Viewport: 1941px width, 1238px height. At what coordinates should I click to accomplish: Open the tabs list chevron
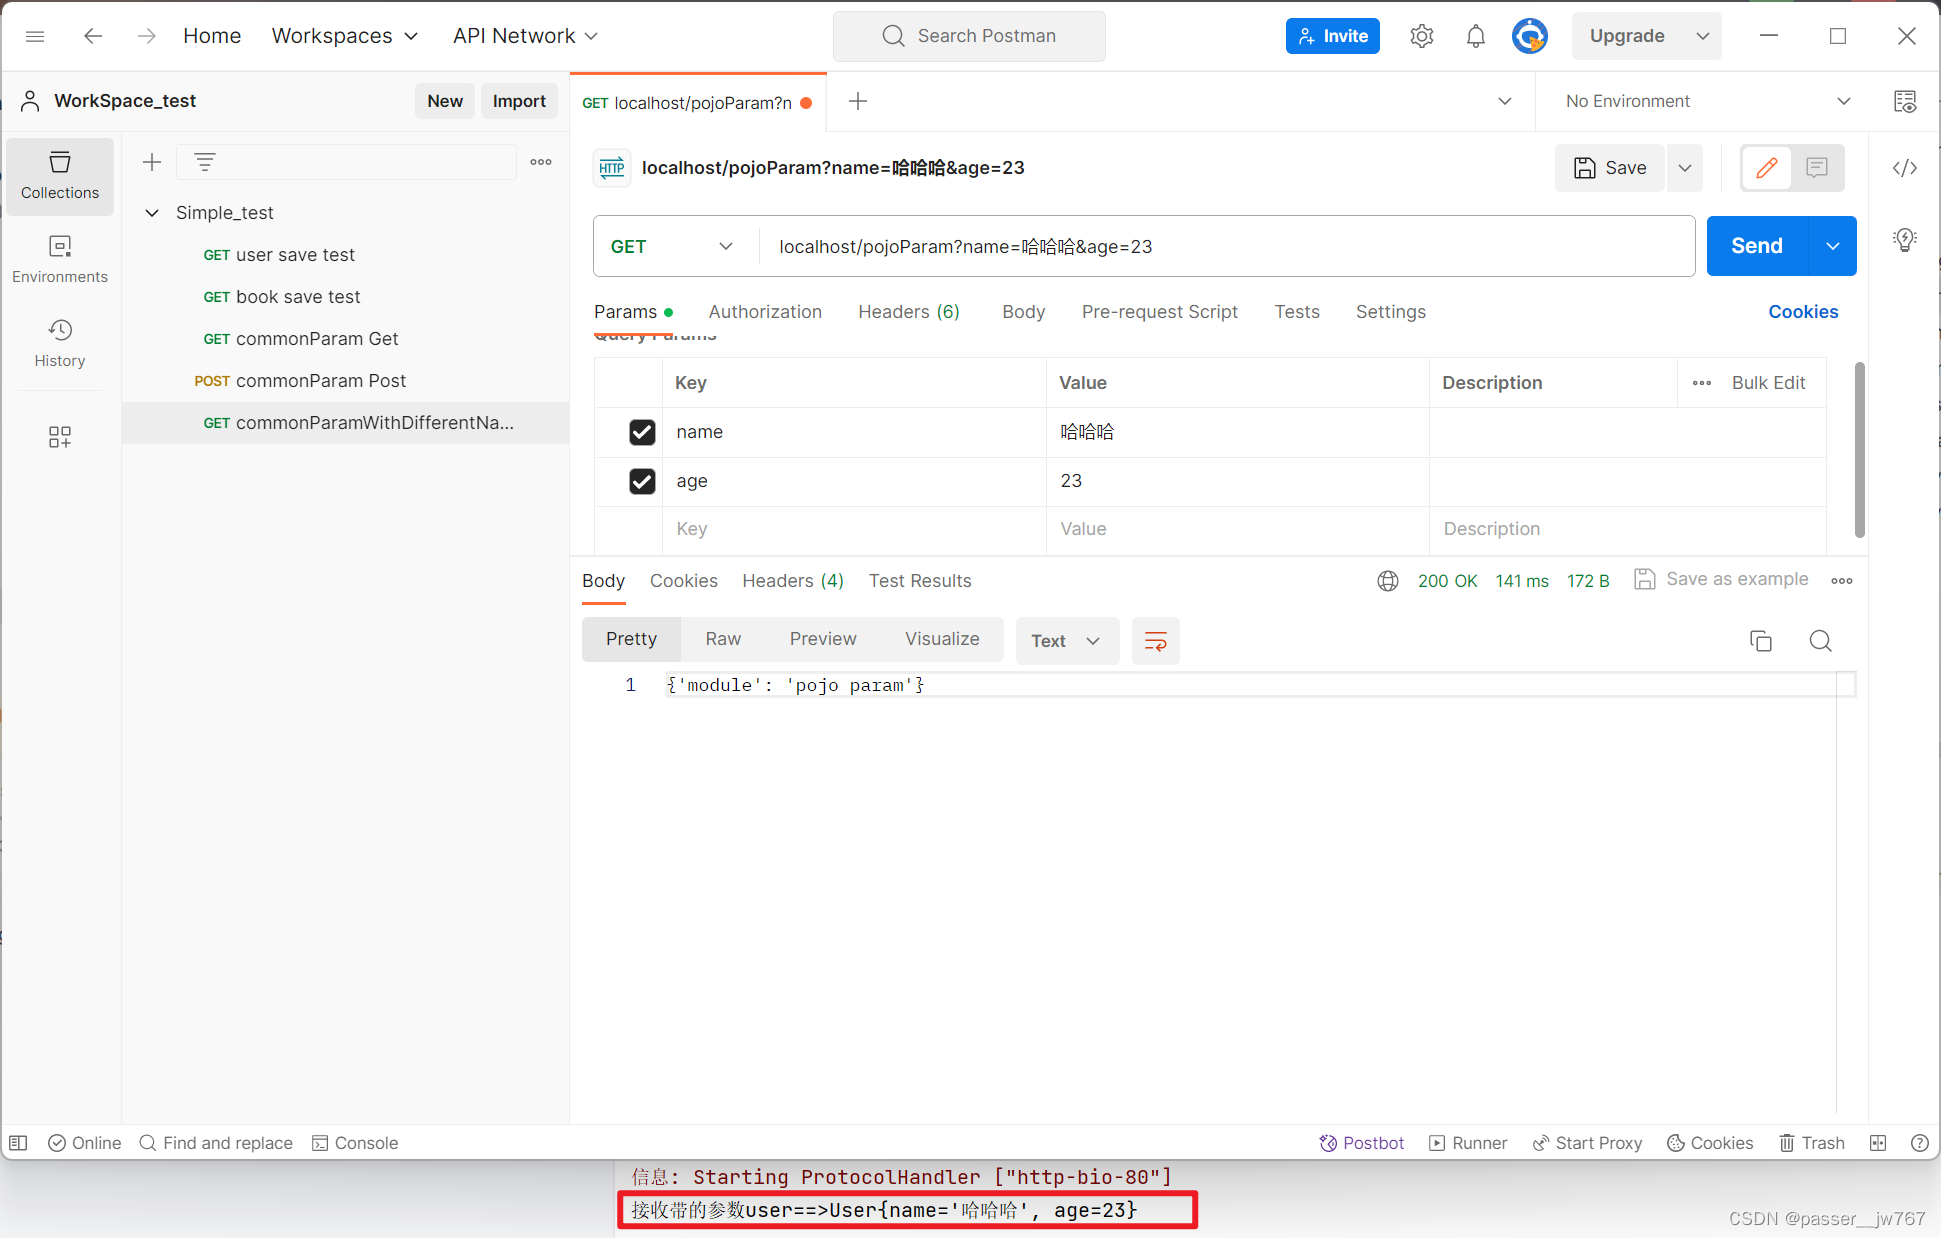1504,101
